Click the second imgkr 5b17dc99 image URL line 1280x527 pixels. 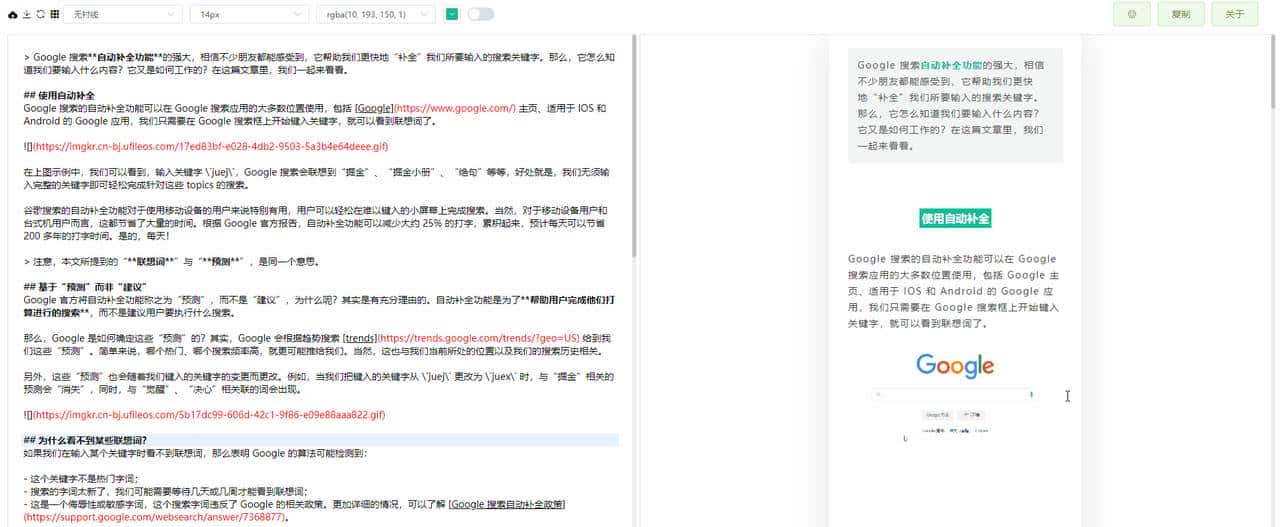tap(204, 414)
